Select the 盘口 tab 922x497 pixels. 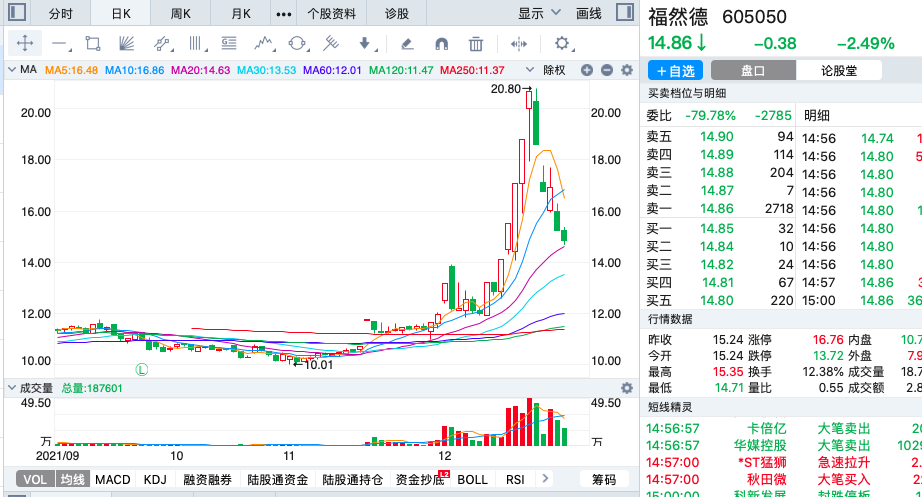tap(753, 71)
